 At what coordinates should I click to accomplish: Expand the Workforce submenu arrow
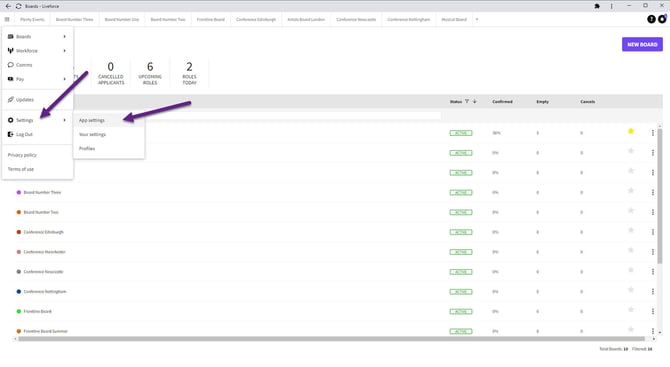[65, 51]
